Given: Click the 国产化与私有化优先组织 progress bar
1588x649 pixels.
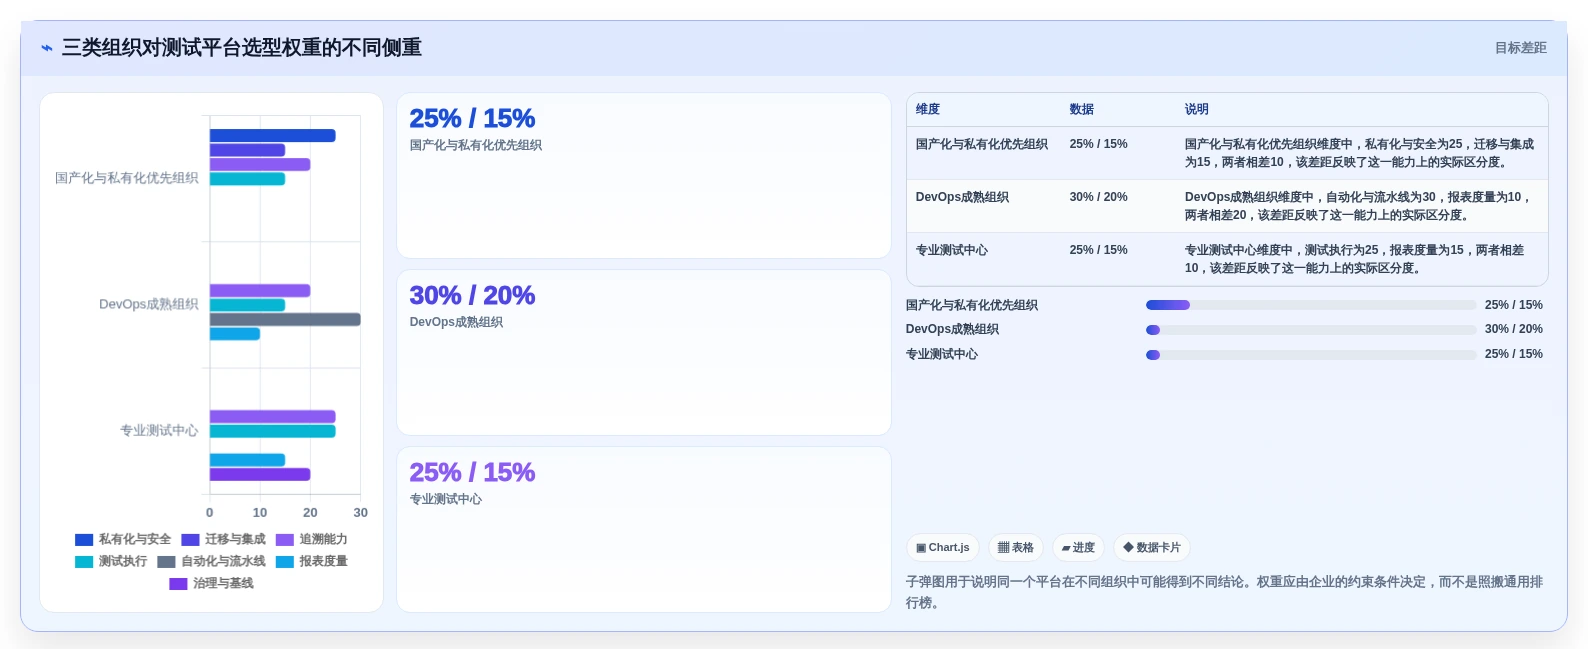Looking at the screenshot, I should click(x=1311, y=305).
